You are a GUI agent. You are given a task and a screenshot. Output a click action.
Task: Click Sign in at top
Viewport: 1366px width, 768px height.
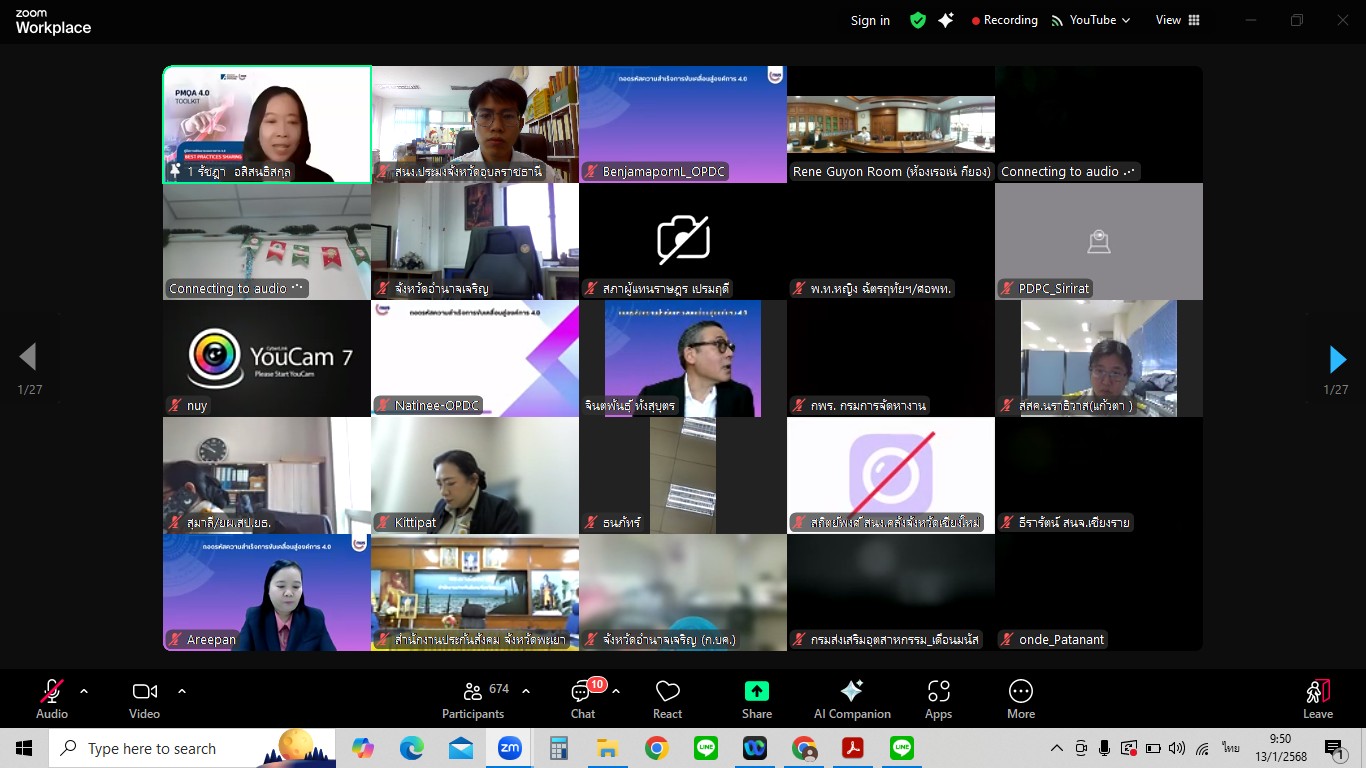click(870, 20)
